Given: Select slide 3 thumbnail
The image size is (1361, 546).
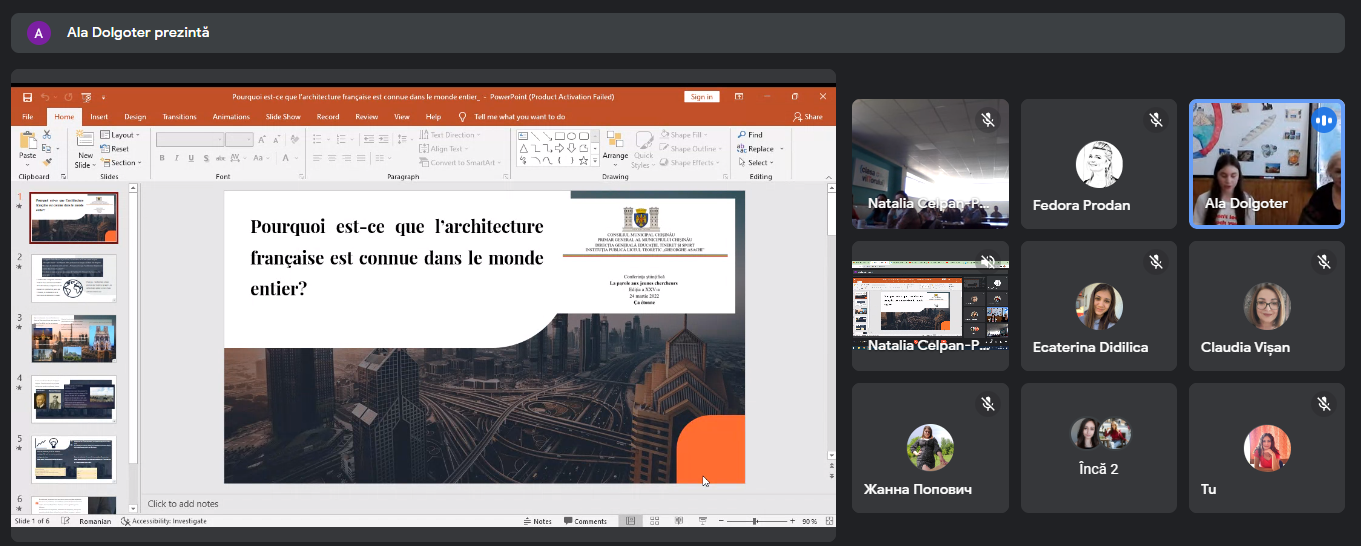Looking at the screenshot, I should pos(74,338).
